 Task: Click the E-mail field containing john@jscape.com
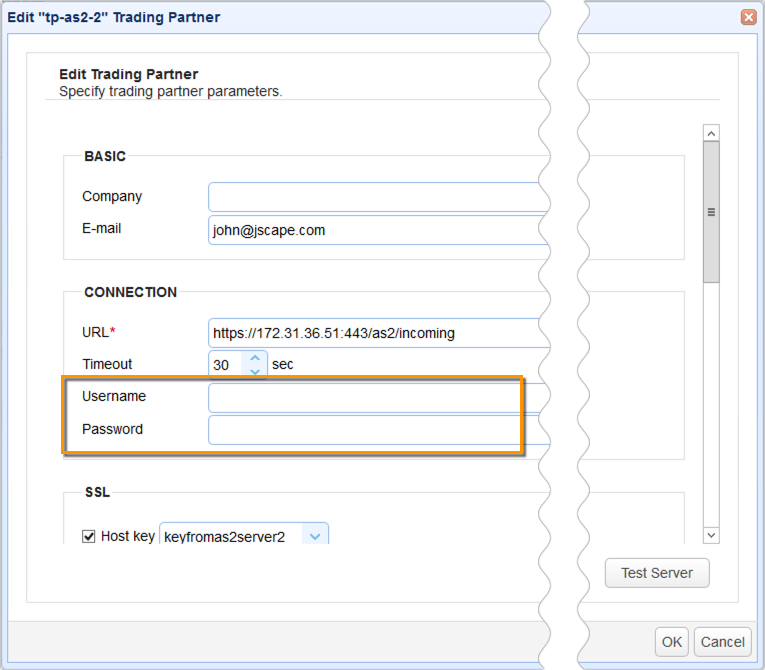tap(378, 230)
